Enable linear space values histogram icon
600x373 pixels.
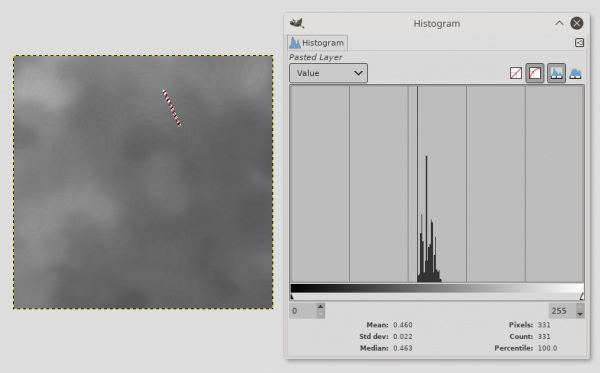556,73
